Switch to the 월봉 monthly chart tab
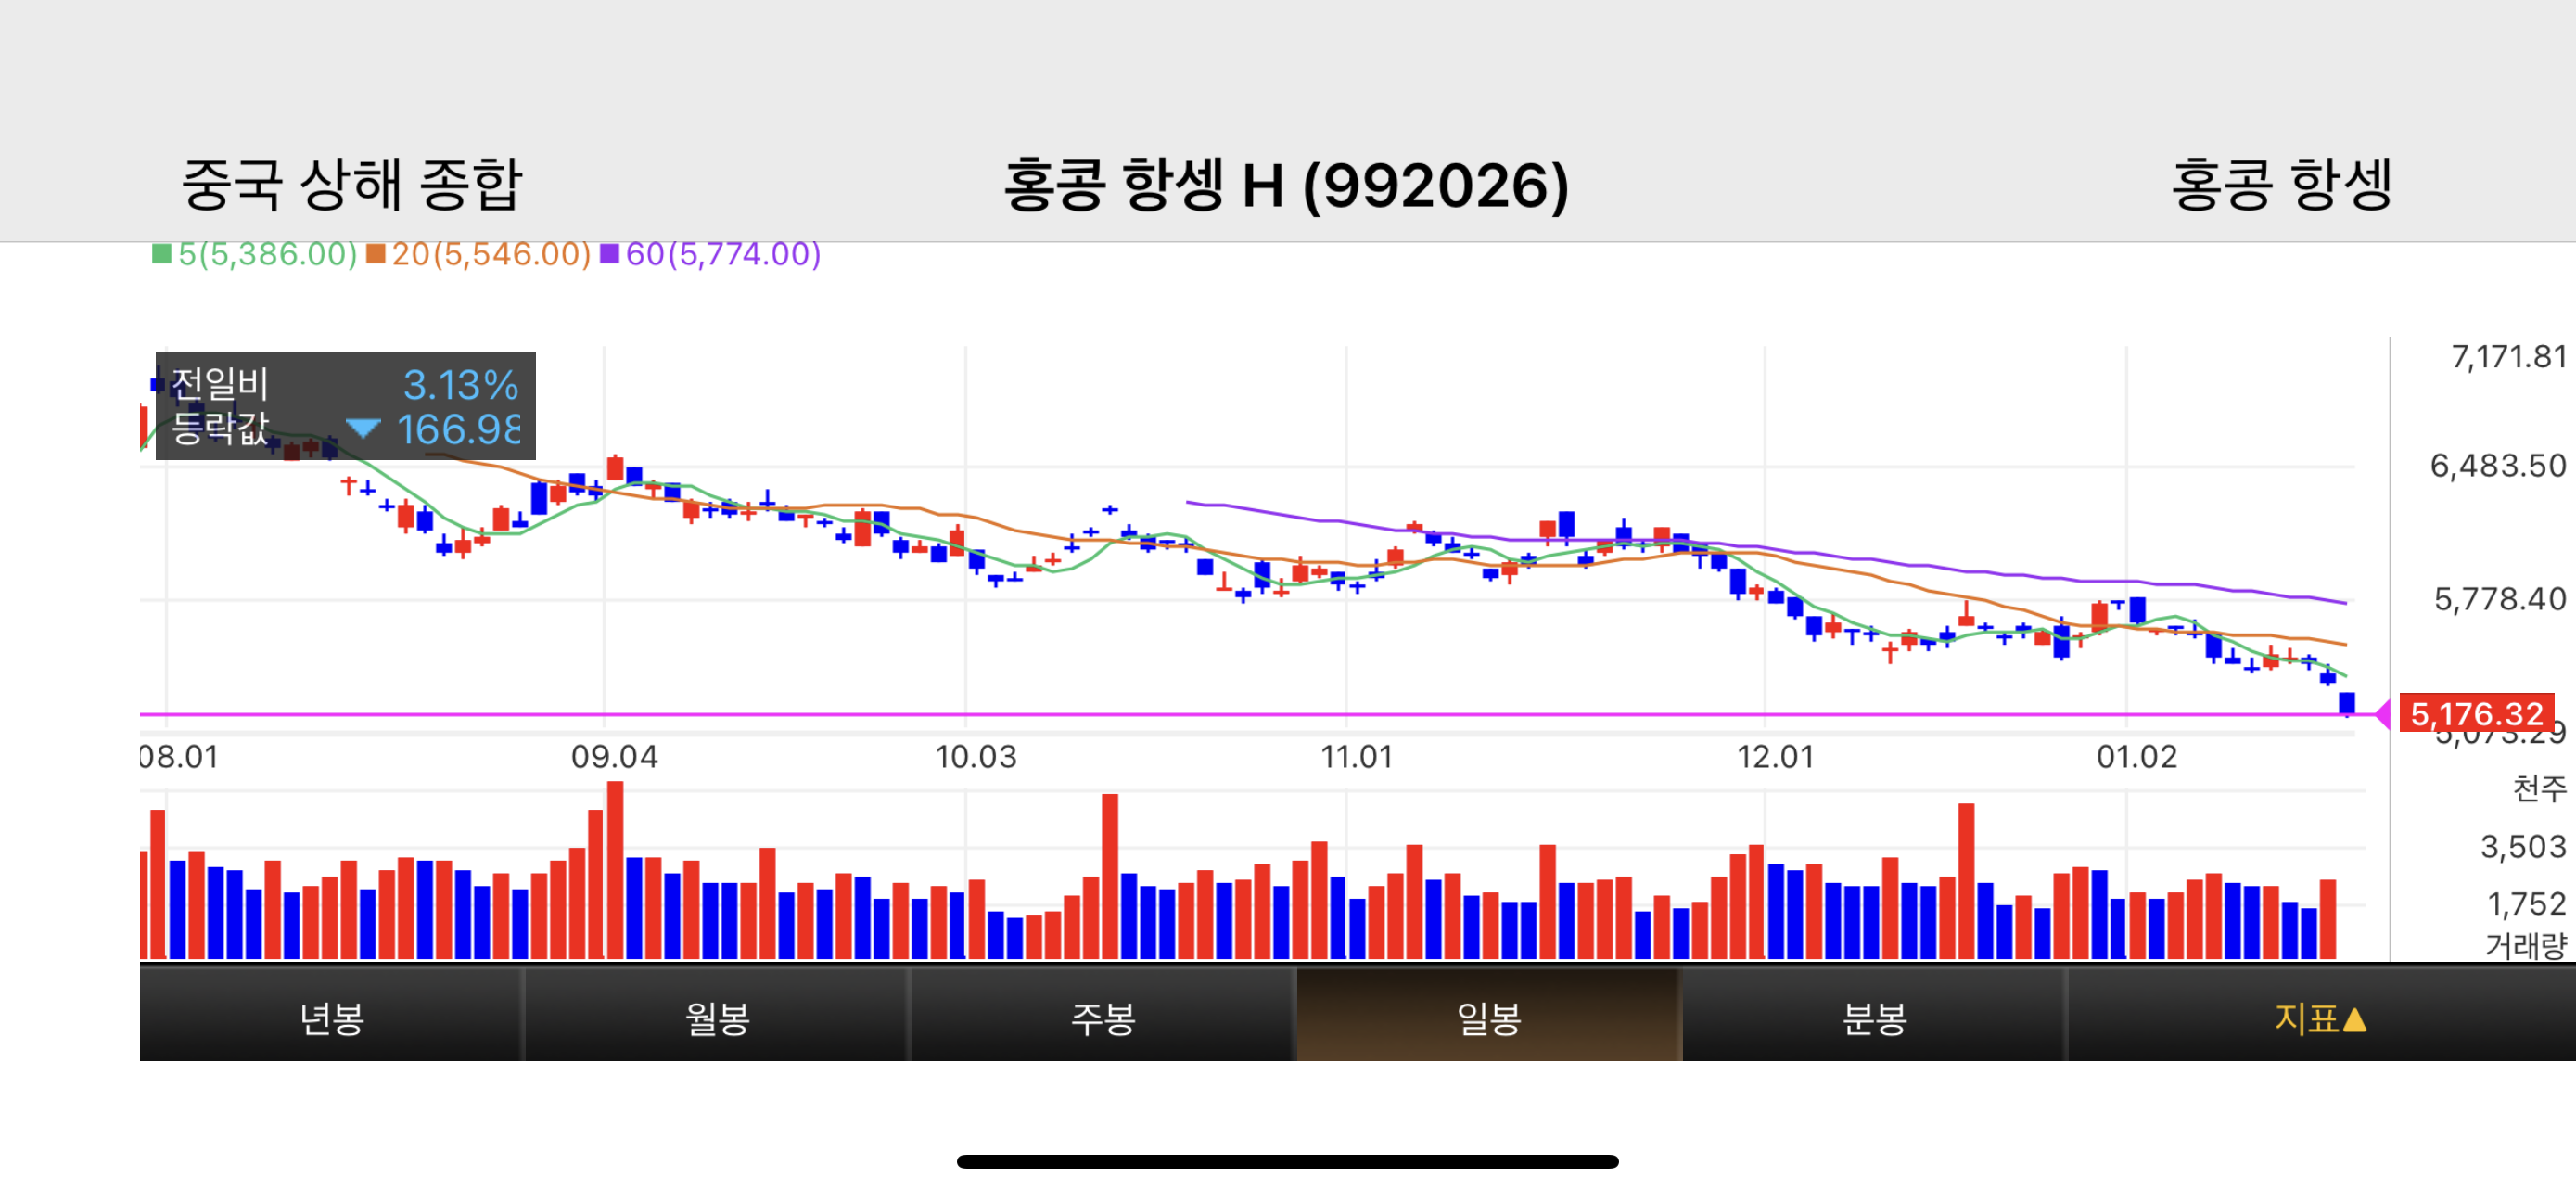This screenshot has width=2576, height=1191. [x=717, y=1017]
